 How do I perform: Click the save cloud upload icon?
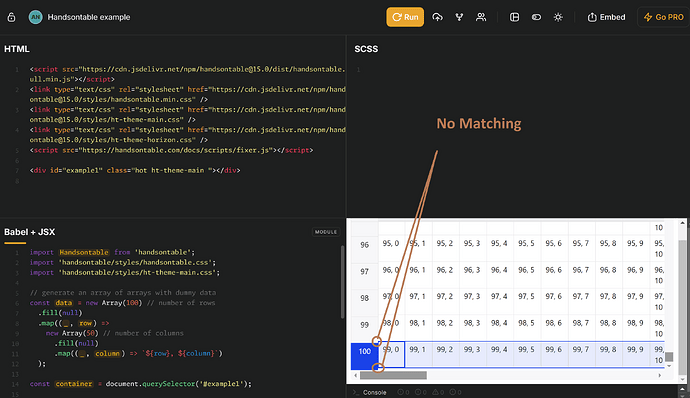[x=437, y=17]
